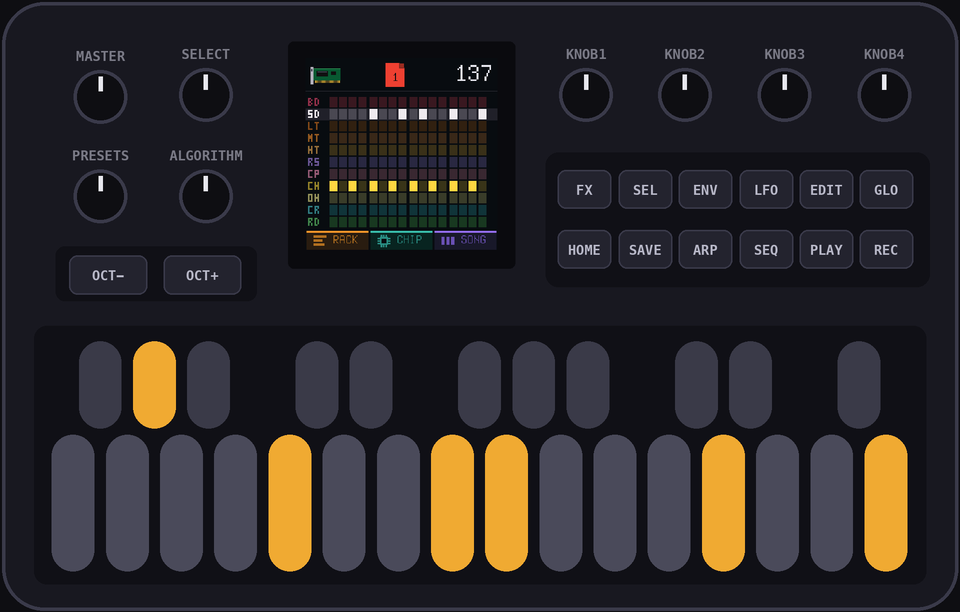The width and height of the screenshot is (960, 612).
Task: Choose the CH track label
Action: coord(313,186)
